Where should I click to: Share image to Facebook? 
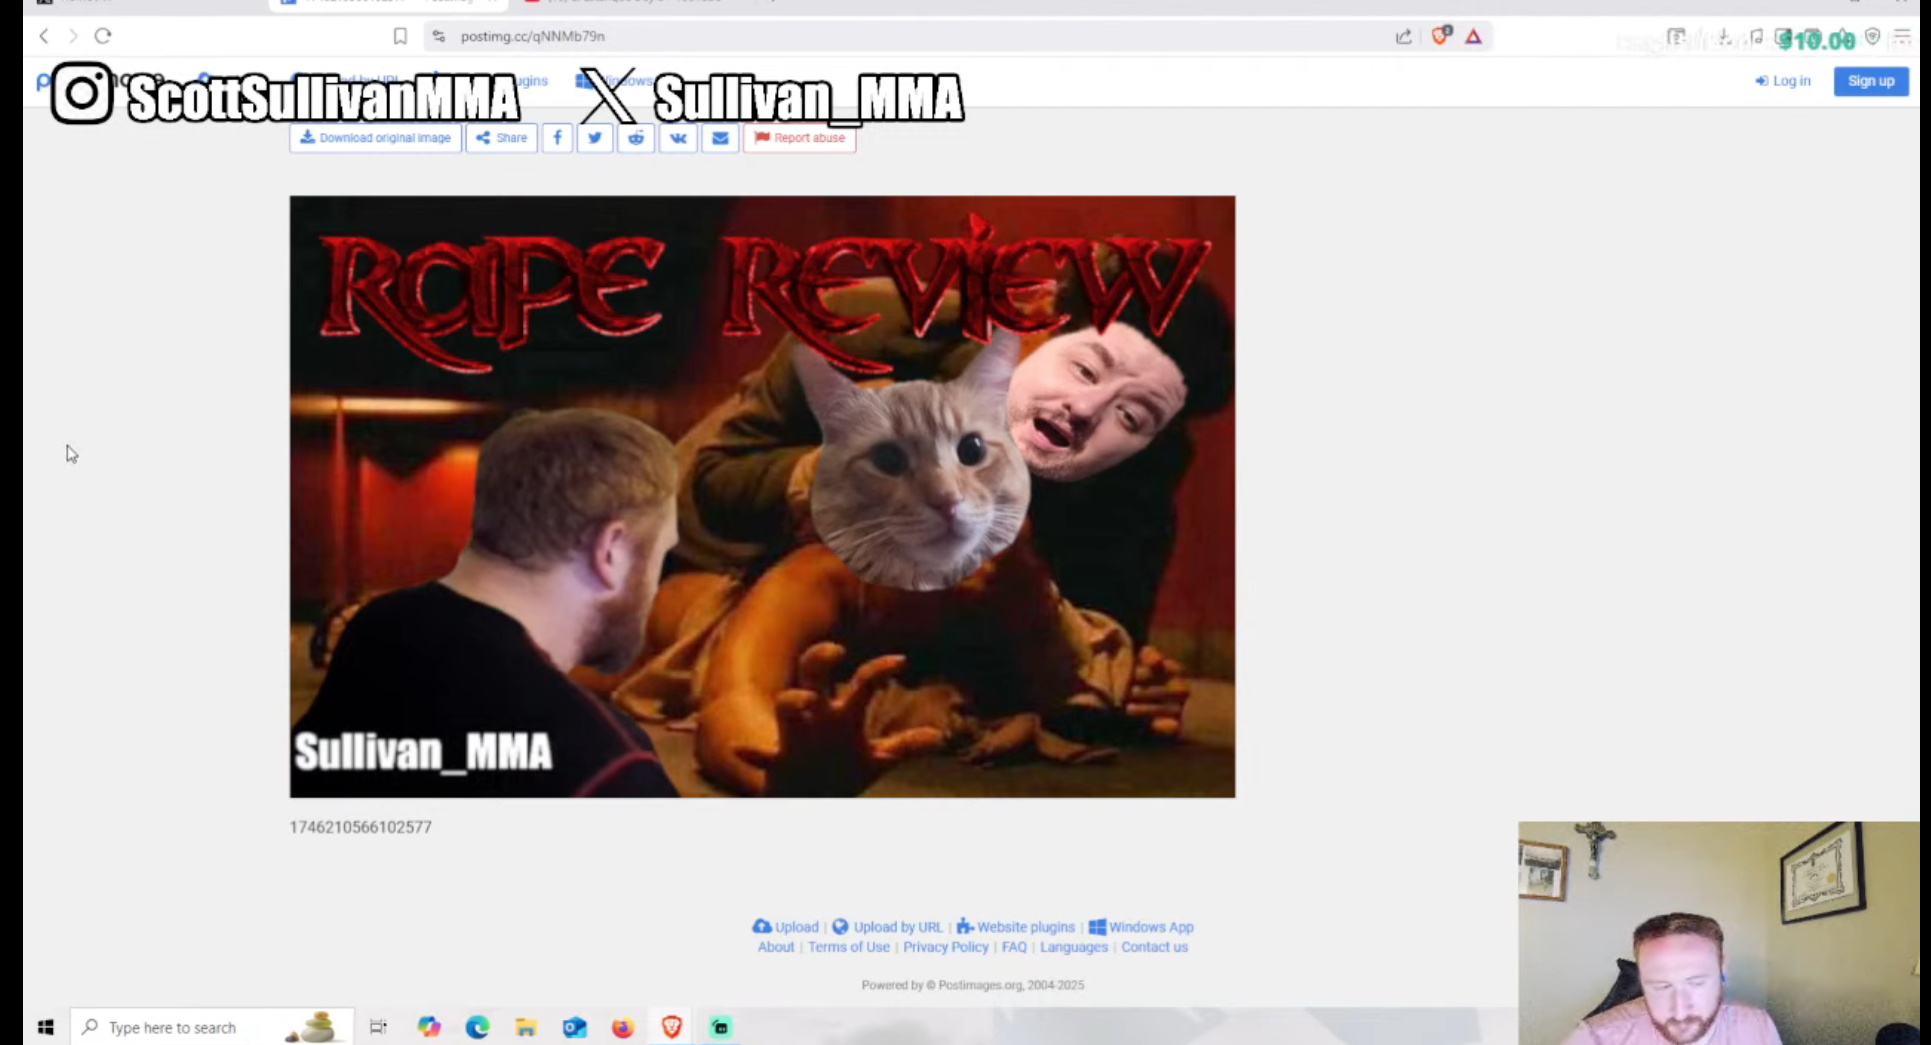tap(558, 138)
